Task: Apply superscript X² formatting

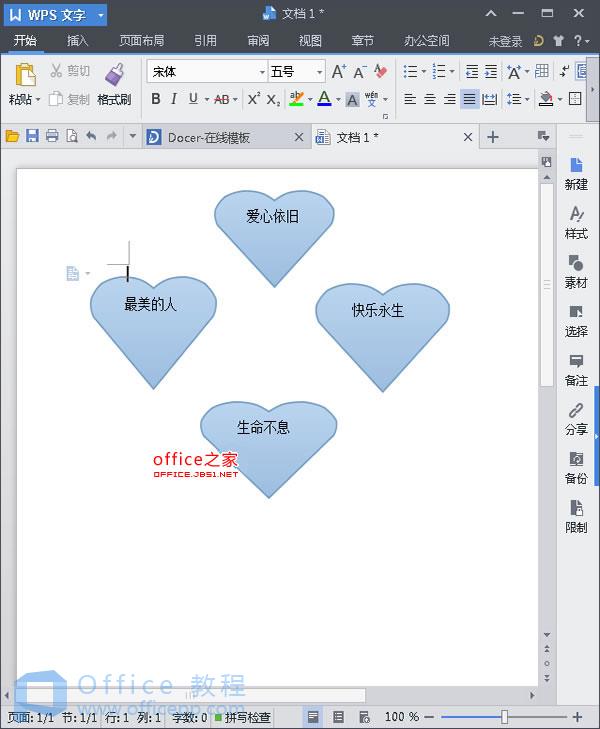Action: [254, 99]
